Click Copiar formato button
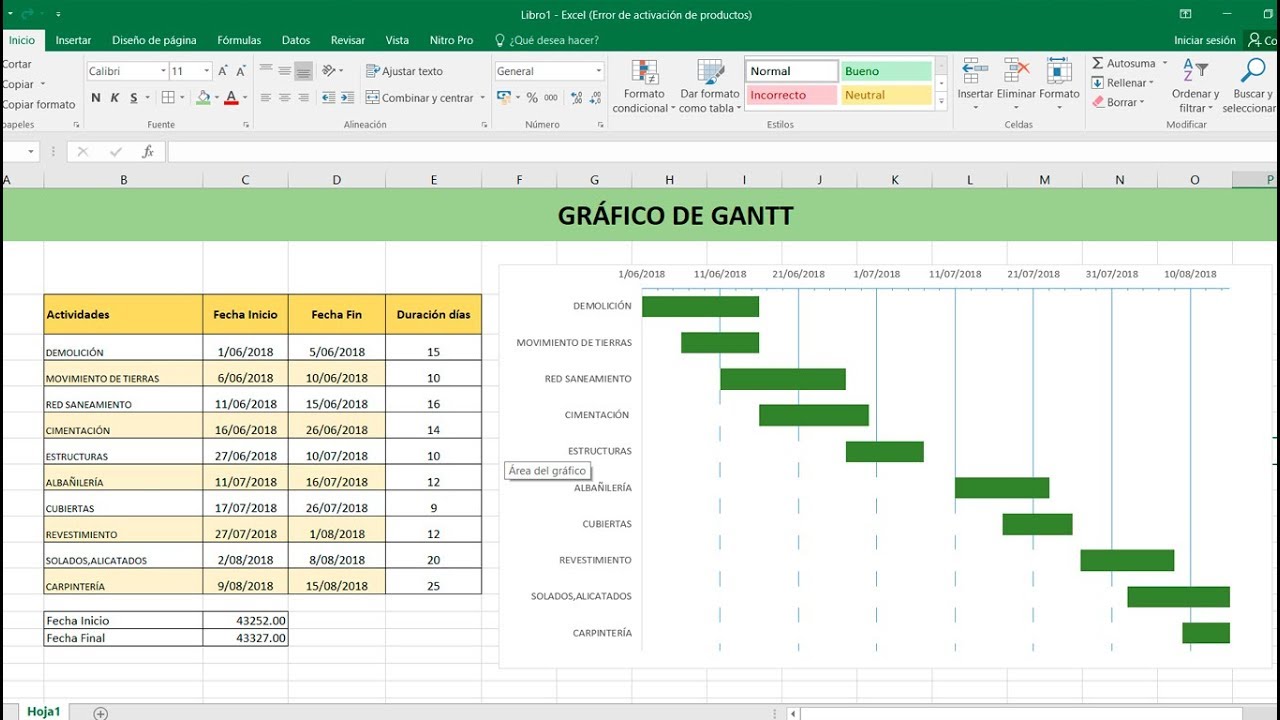1280x720 pixels. (39, 104)
